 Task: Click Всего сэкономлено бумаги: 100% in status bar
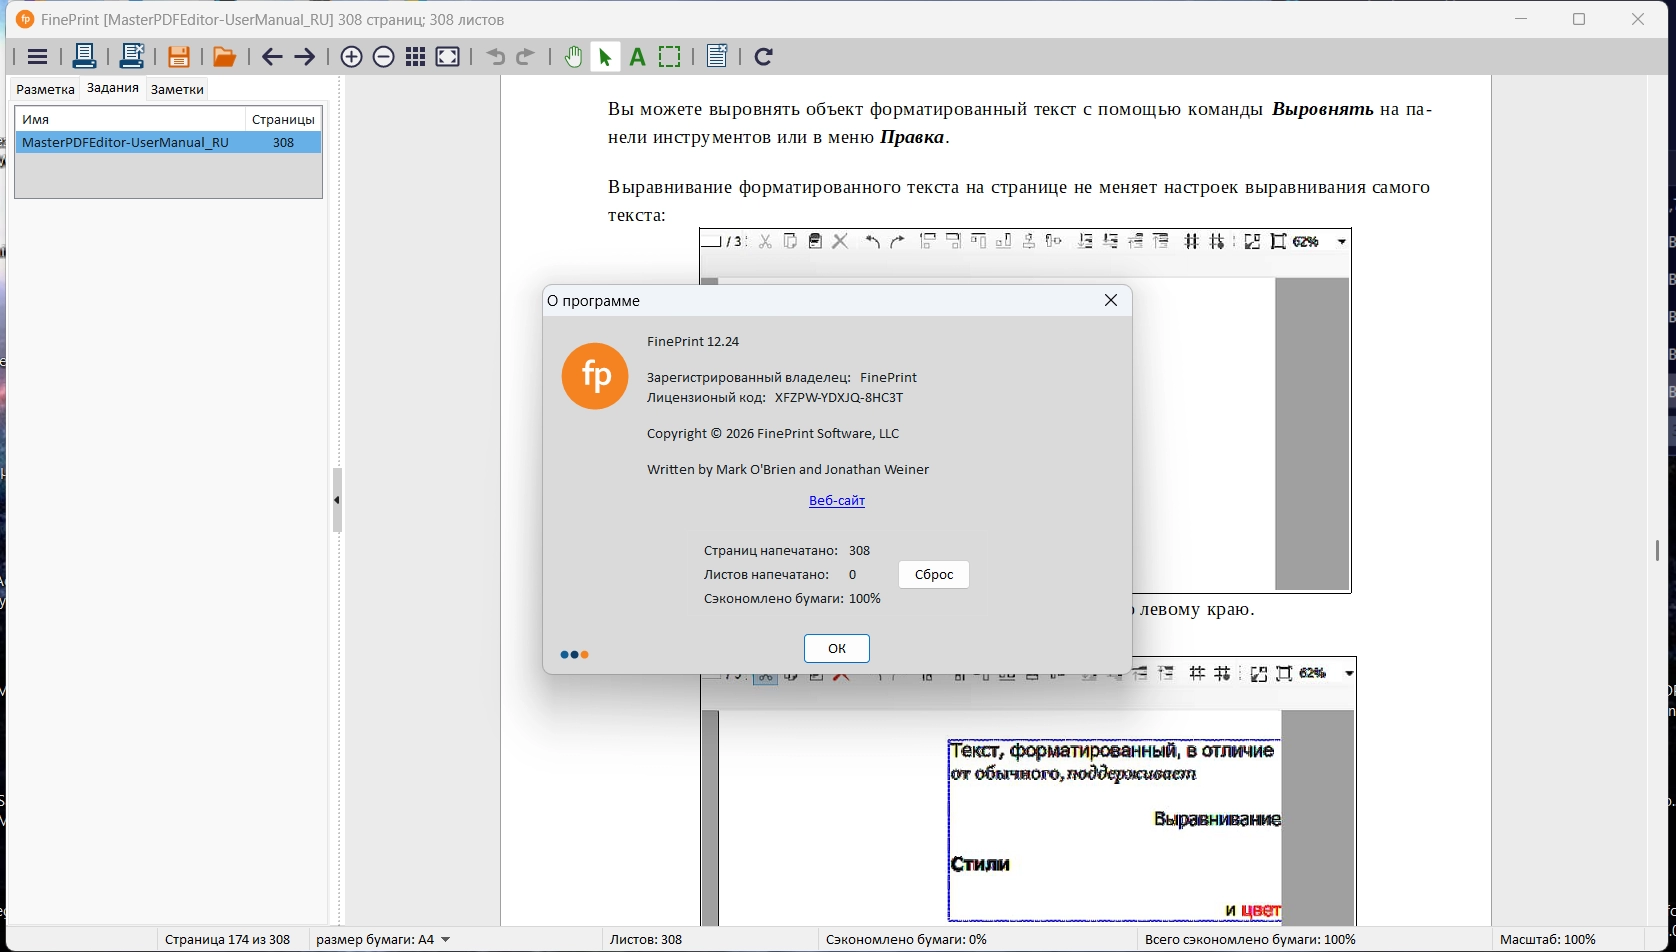[1250, 940]
